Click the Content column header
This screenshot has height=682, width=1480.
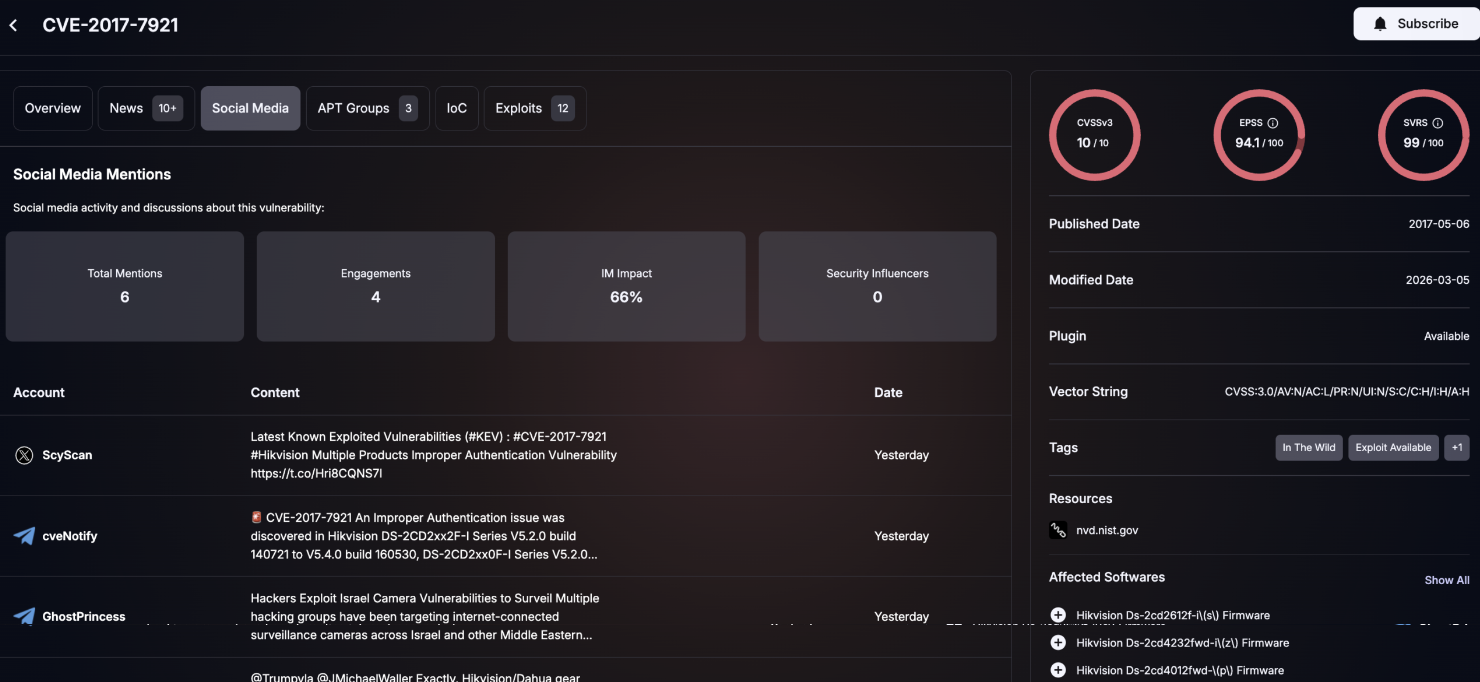click(275, 393)
